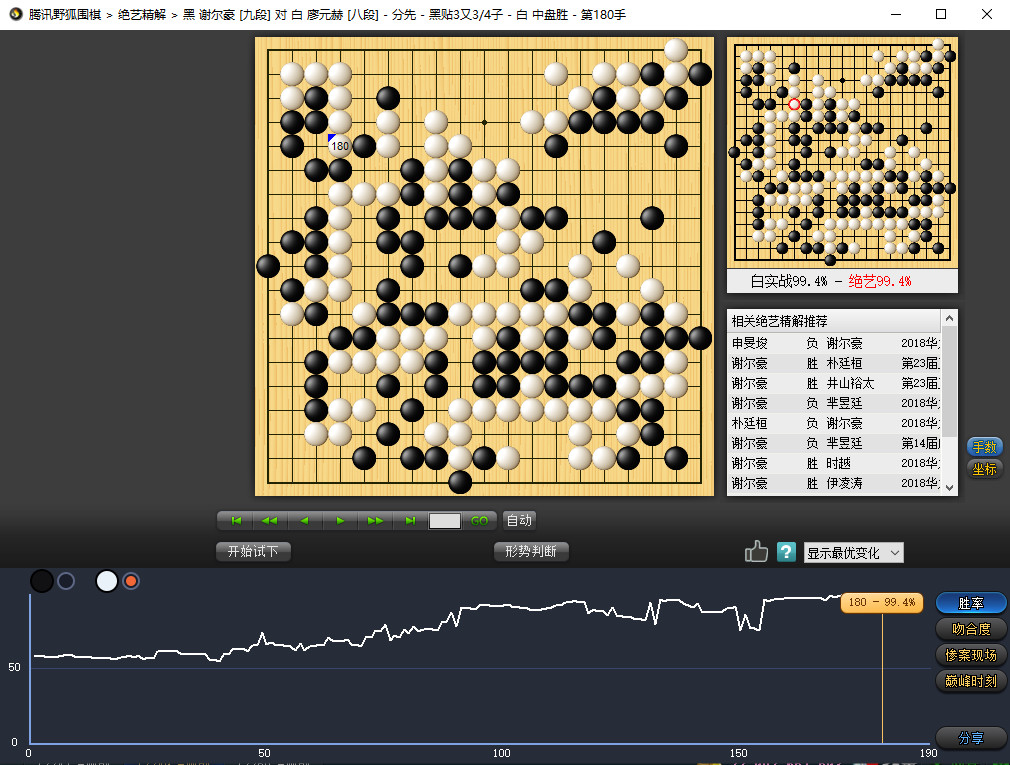This screenshot has height=765, width=1010.
Task: Toggle the 坐标 coordinates display
Action: tap(984, 469)
